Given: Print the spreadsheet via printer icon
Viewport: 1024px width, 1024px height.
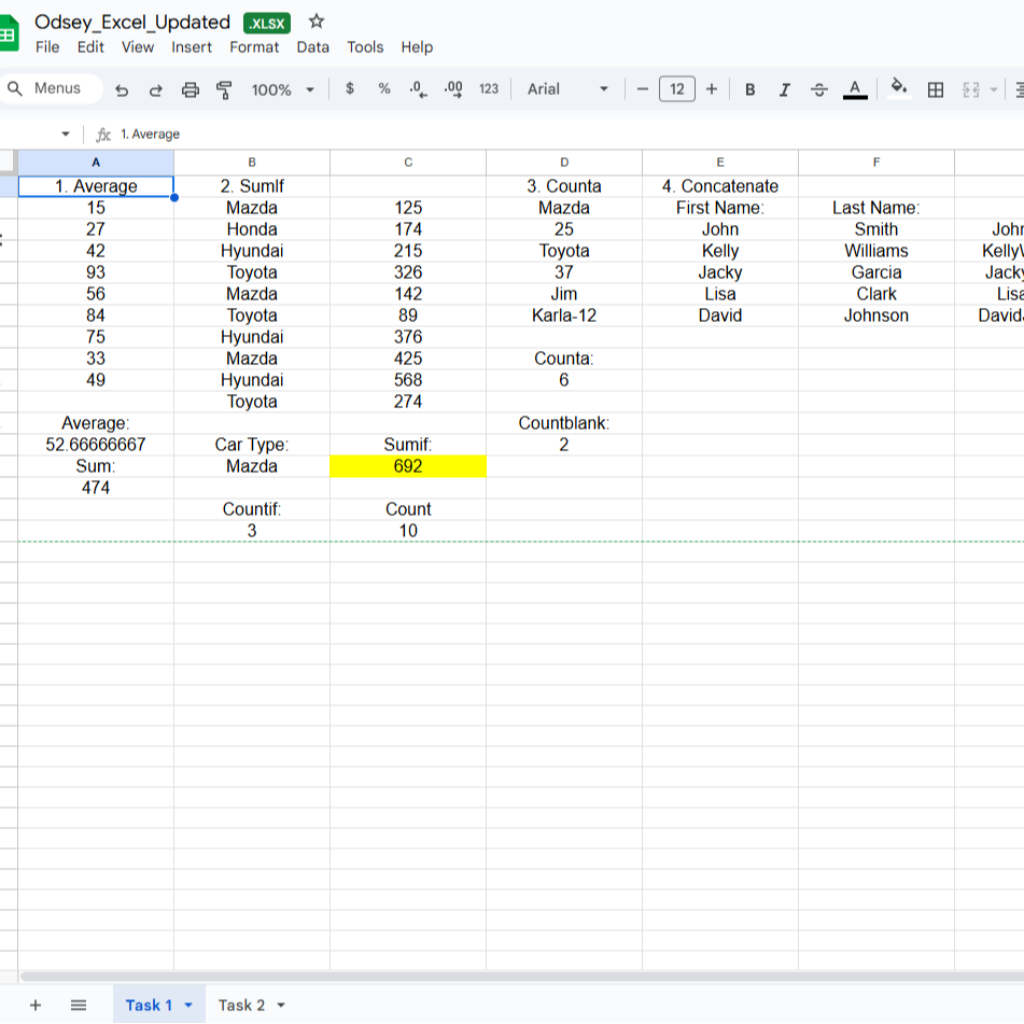Looking at the screenshot, I should coord(190,90).
